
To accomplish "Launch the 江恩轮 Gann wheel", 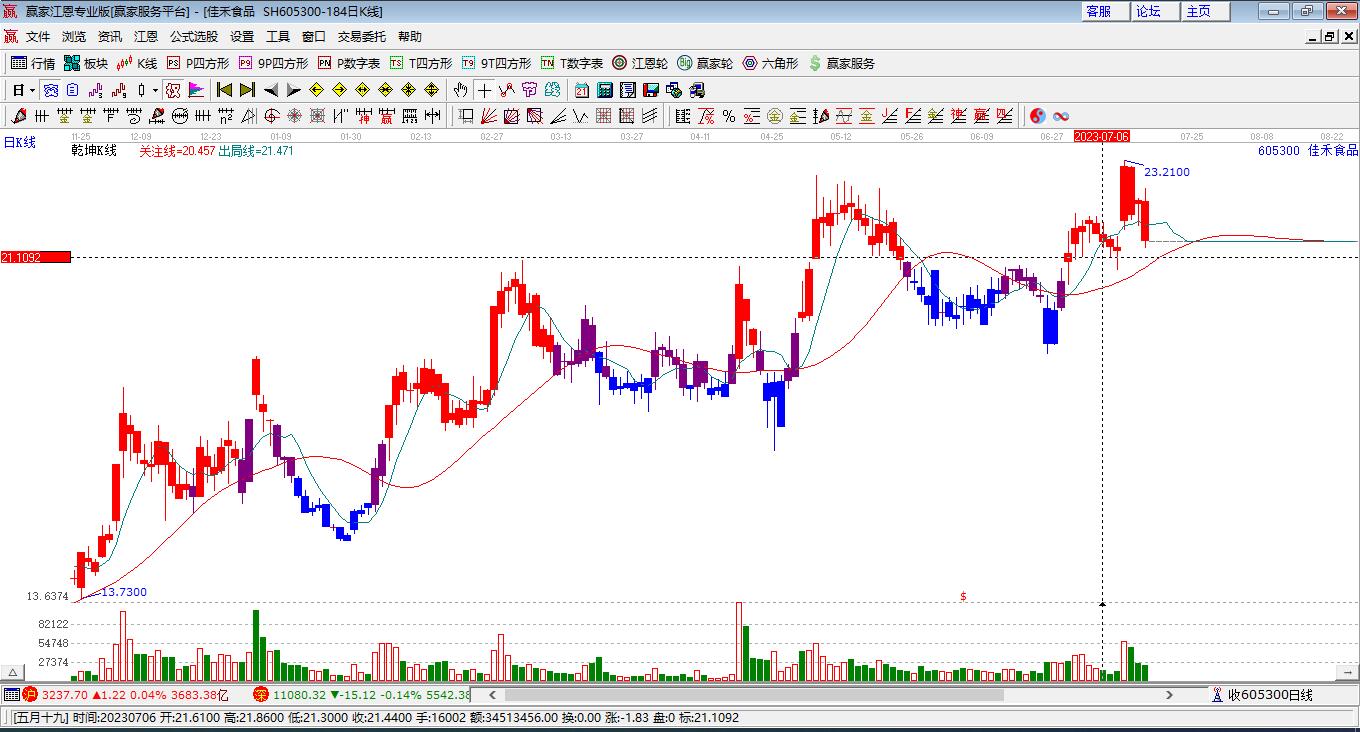I will pos(640,63).
